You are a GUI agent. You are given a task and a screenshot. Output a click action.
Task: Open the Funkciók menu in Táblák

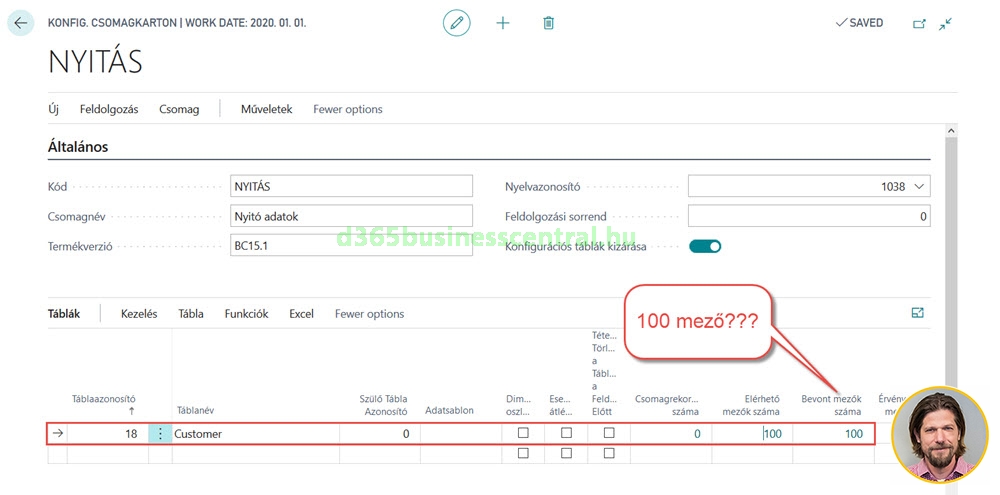click(x=246, y=313)
